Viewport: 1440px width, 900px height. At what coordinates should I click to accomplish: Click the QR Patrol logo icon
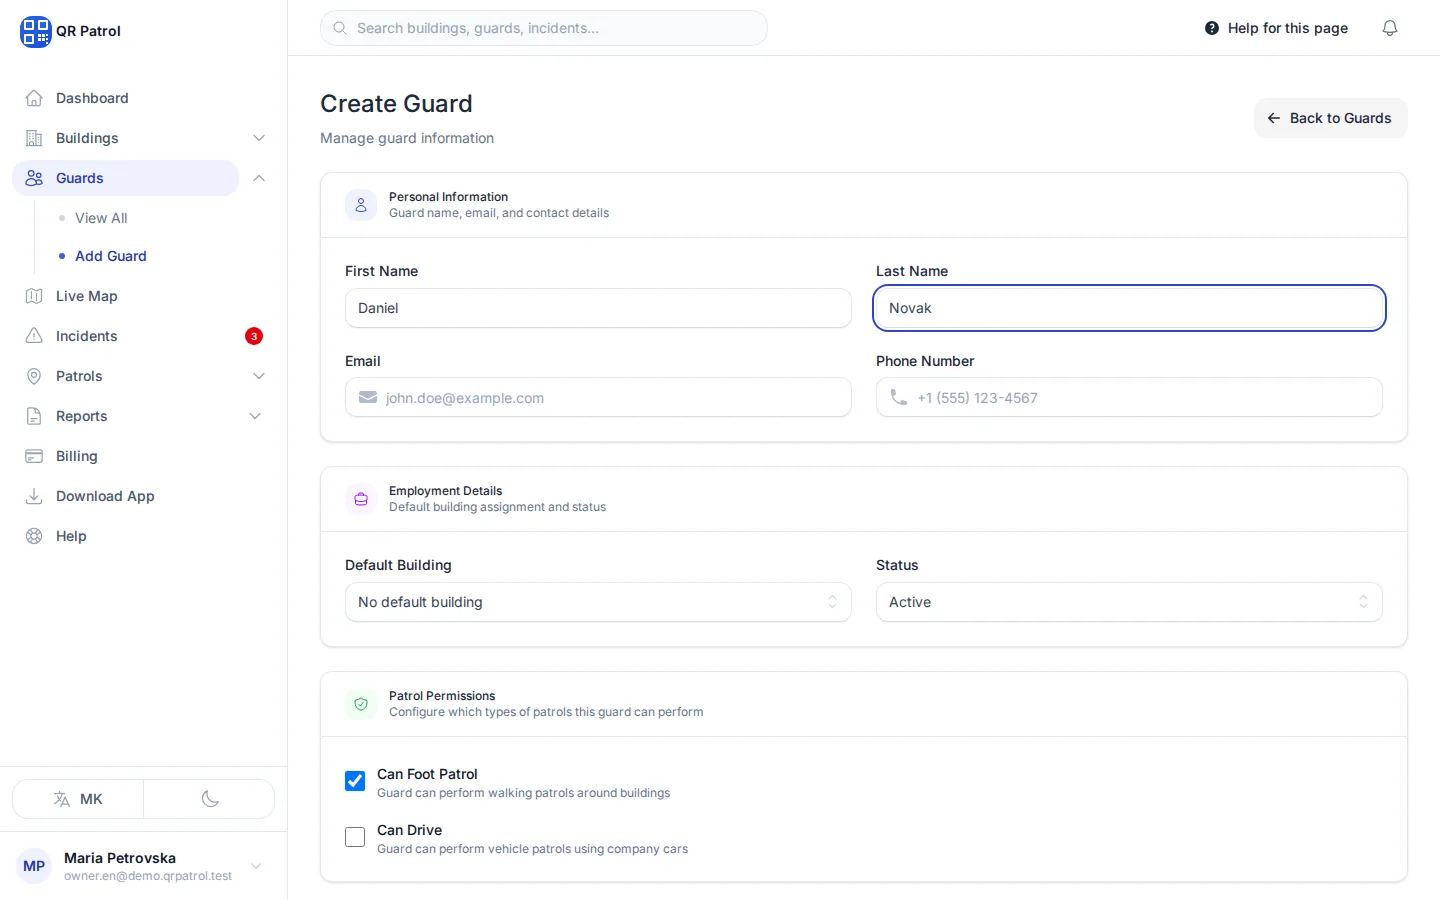pos(35,31)
